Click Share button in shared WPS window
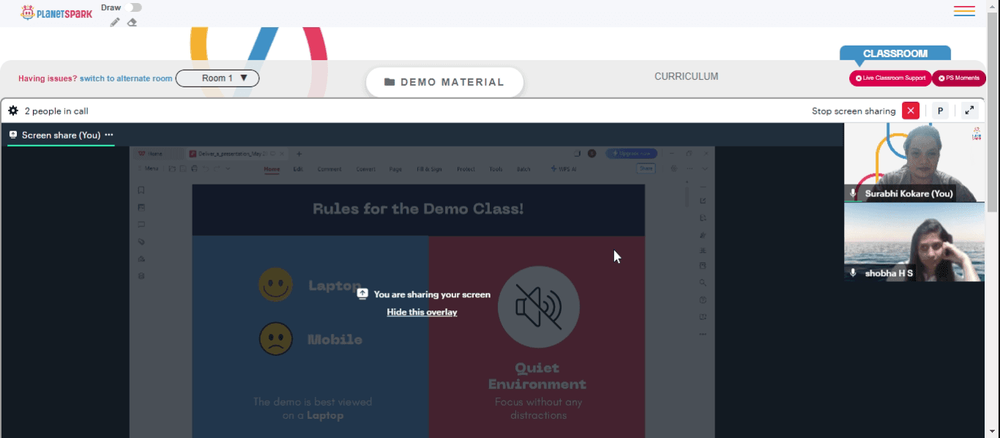Image resolution: width=1000 pixels, height=438 pixels. (646, 169)
